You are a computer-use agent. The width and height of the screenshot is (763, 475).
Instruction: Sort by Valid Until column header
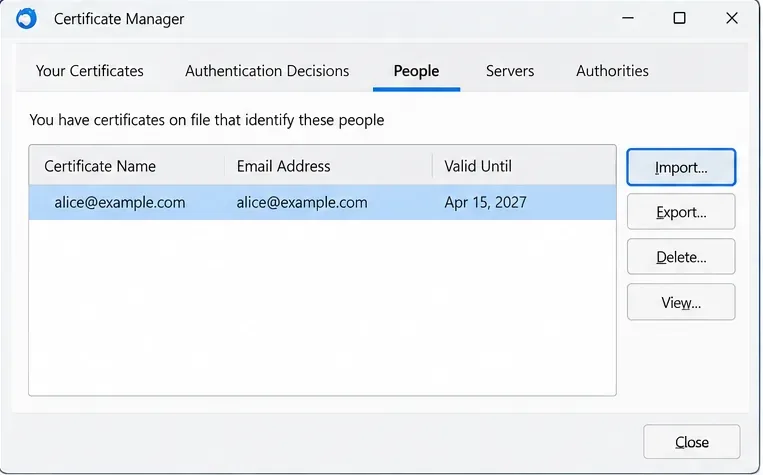tap(525, 166)
